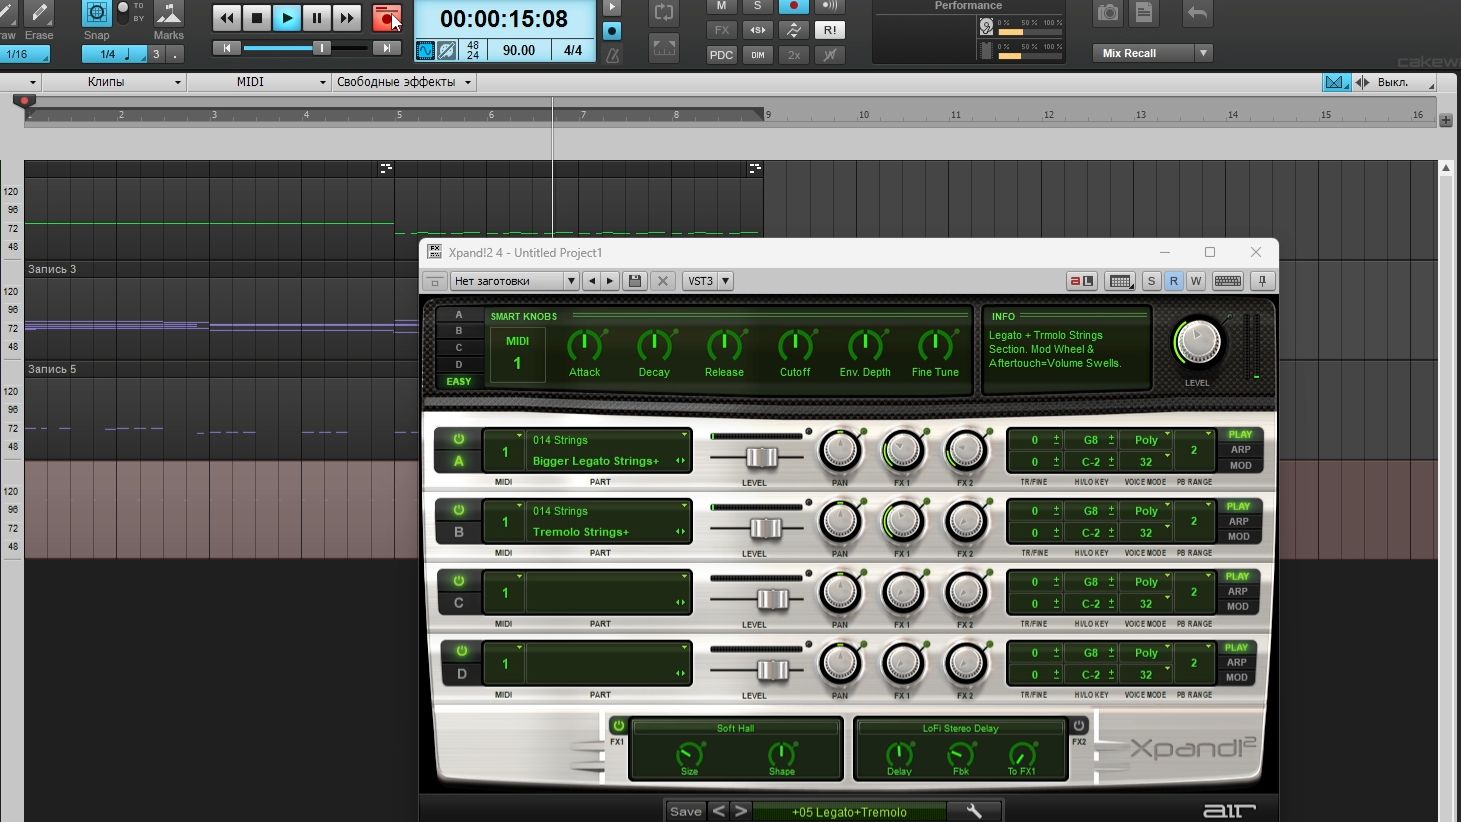Enable automation Read R in plugin toolbar
Screen dimensions: 1461x822
(1173, 281)
